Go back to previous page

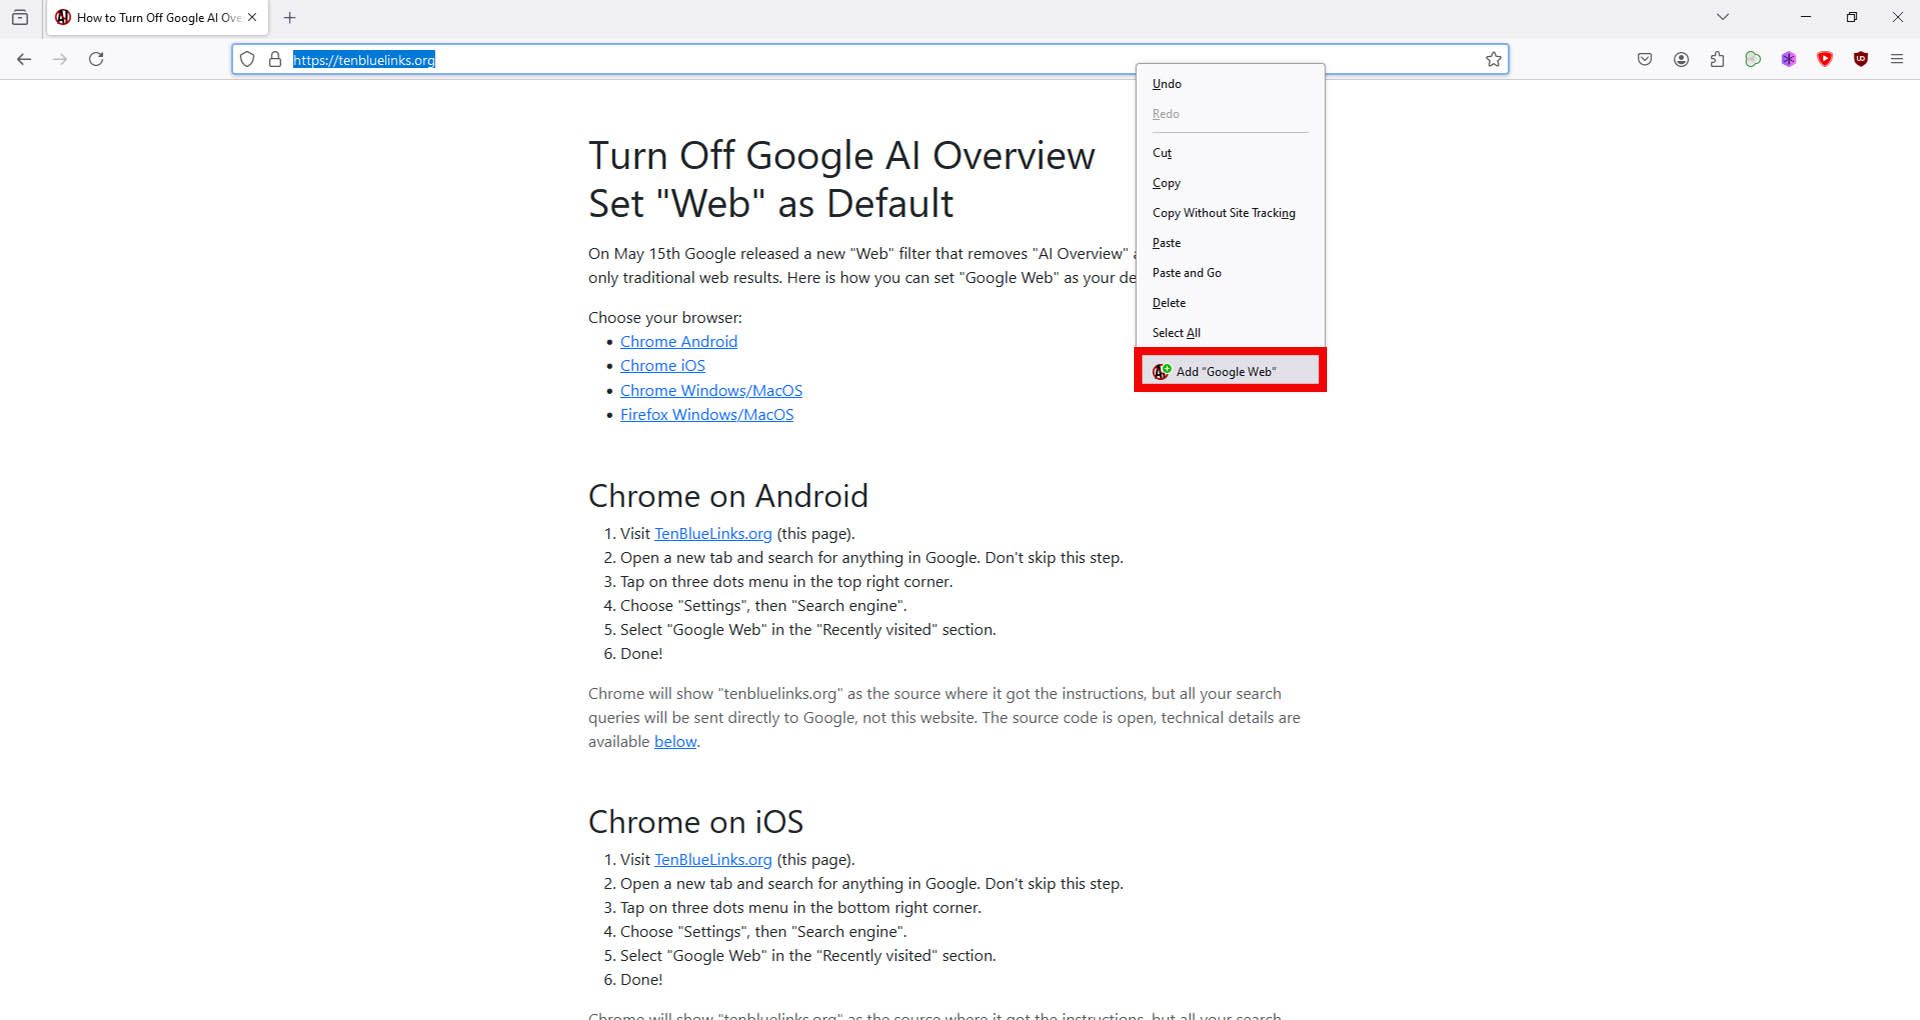(x=24, y=59)
